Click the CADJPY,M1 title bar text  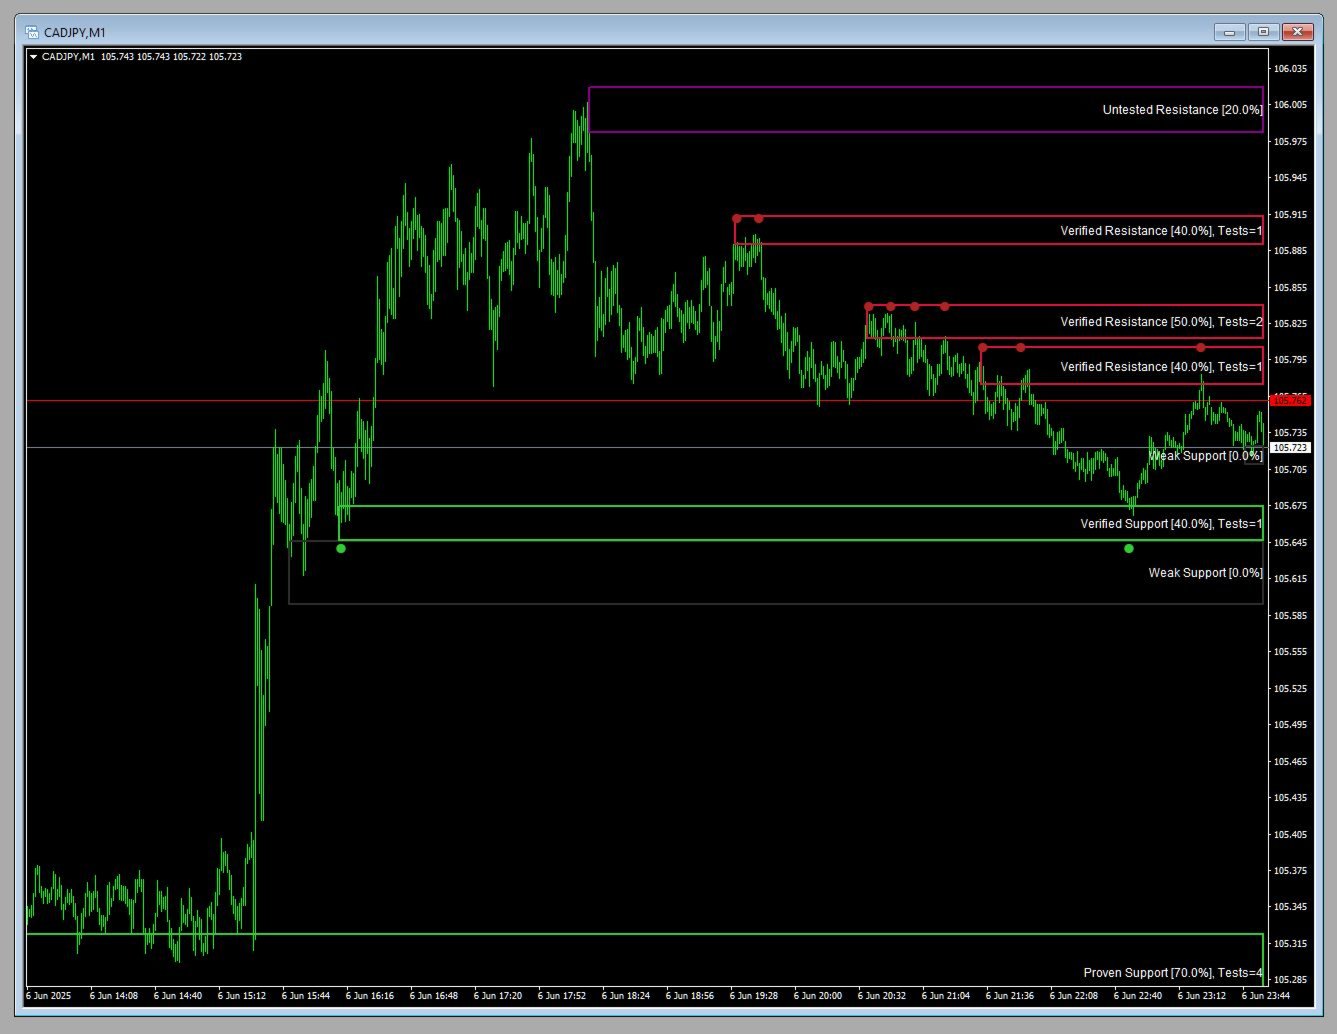point(76,31)
